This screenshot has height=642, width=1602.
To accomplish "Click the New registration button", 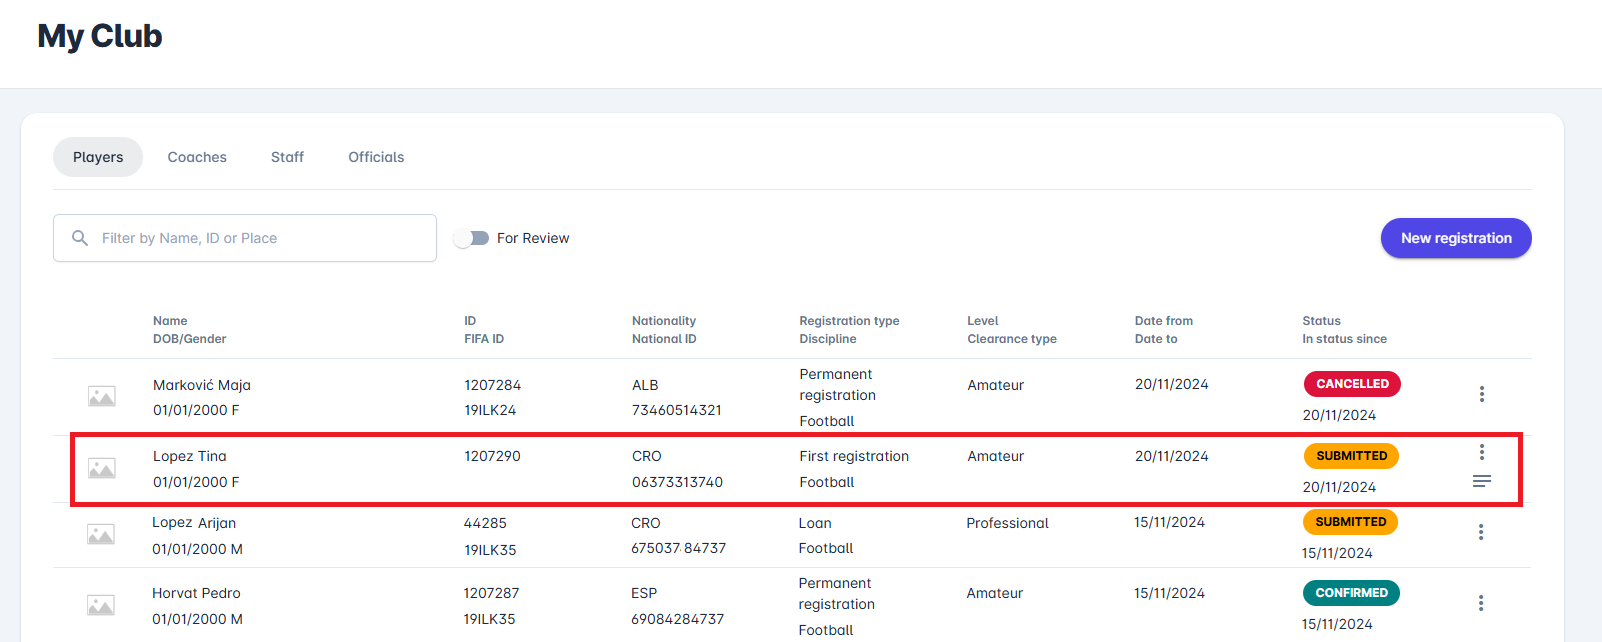I will 1455,238.
